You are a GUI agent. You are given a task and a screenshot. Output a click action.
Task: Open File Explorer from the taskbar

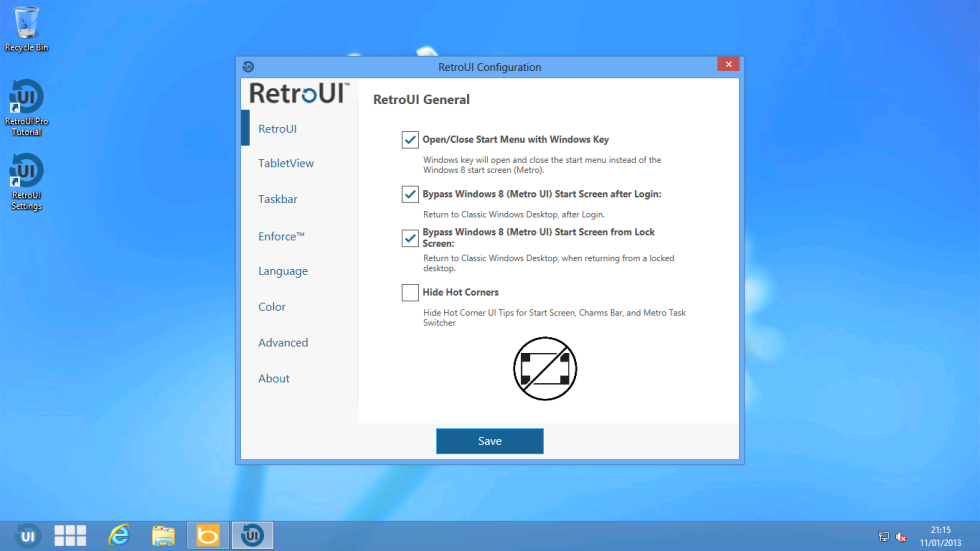click(x=163, y=535)
